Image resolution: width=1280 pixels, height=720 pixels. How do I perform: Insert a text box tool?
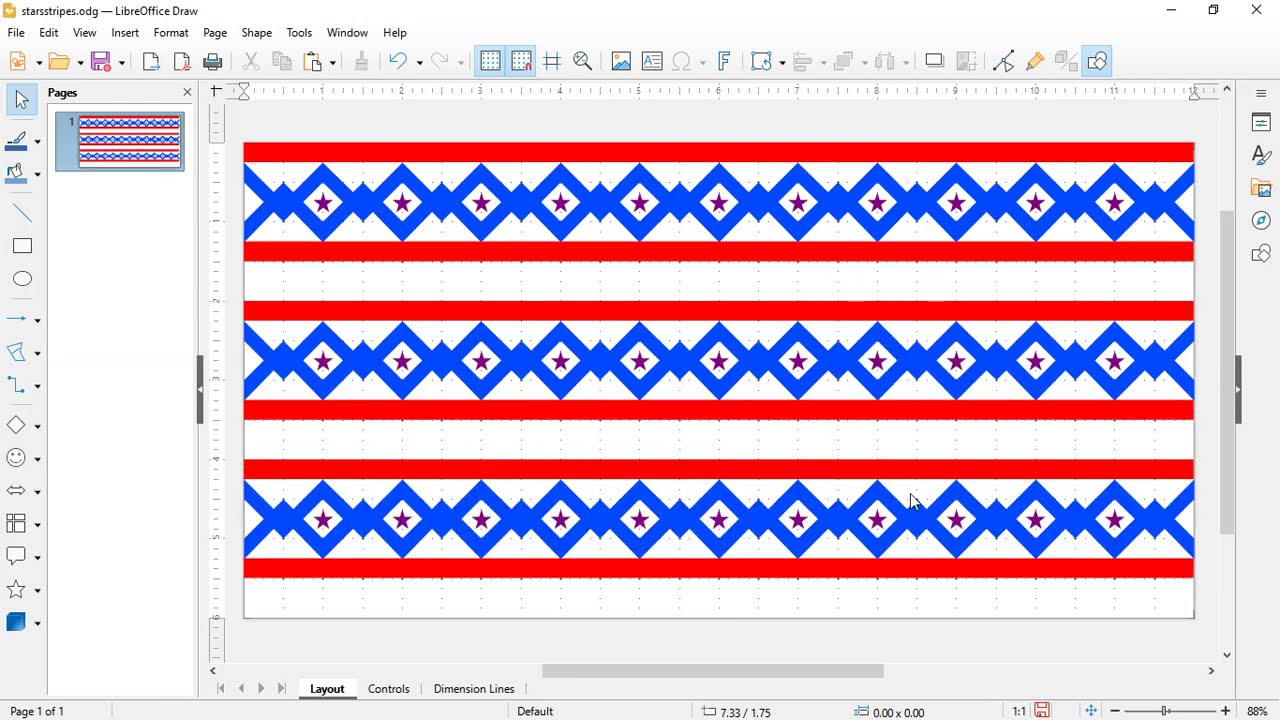click(652, 62)
